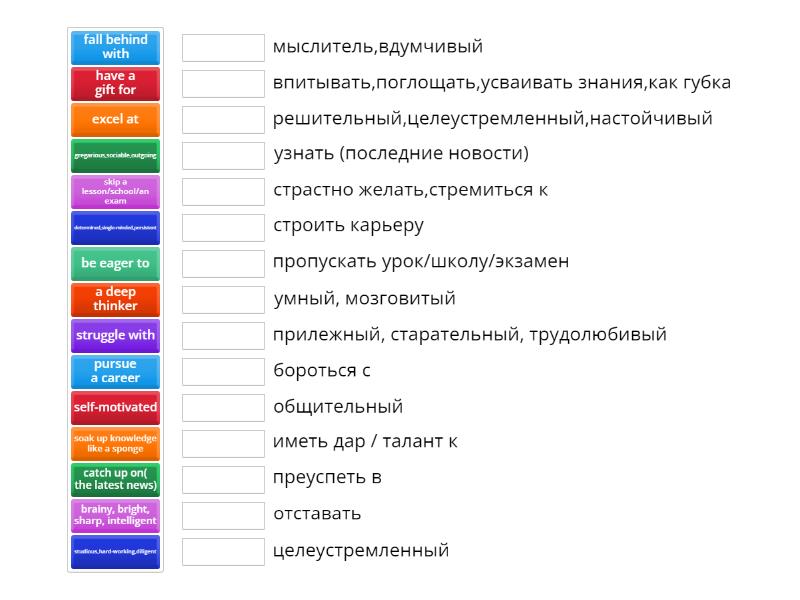
Task: Click the answer slot beside 'отставать'
Action: (223, 516)
